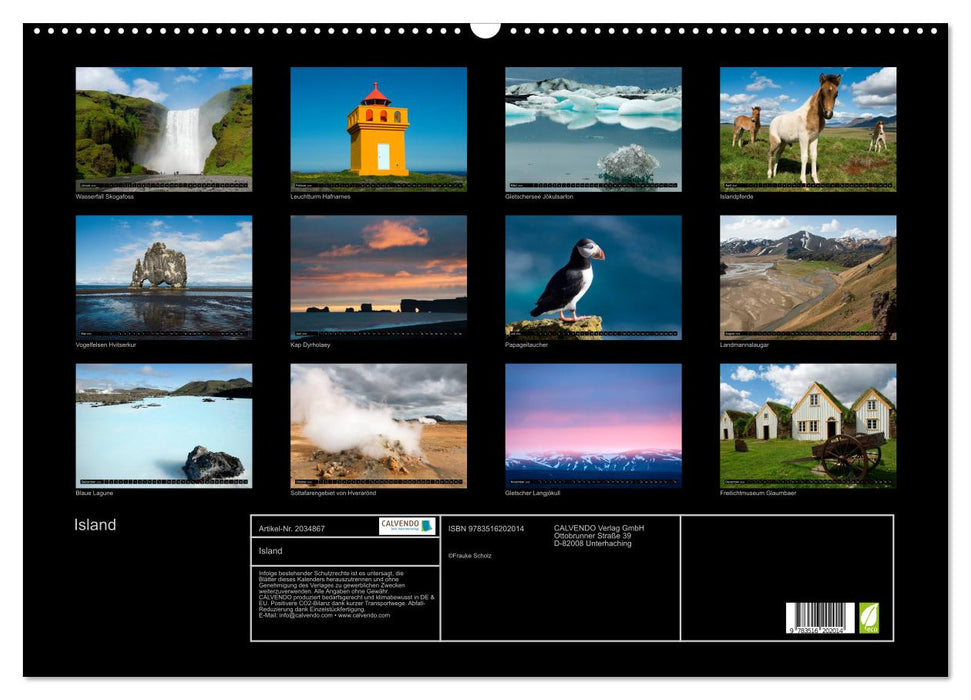Click the green eco leaf logo
Image resolution: width=971 pixels, height=700 pixels.
click(869, 617)
